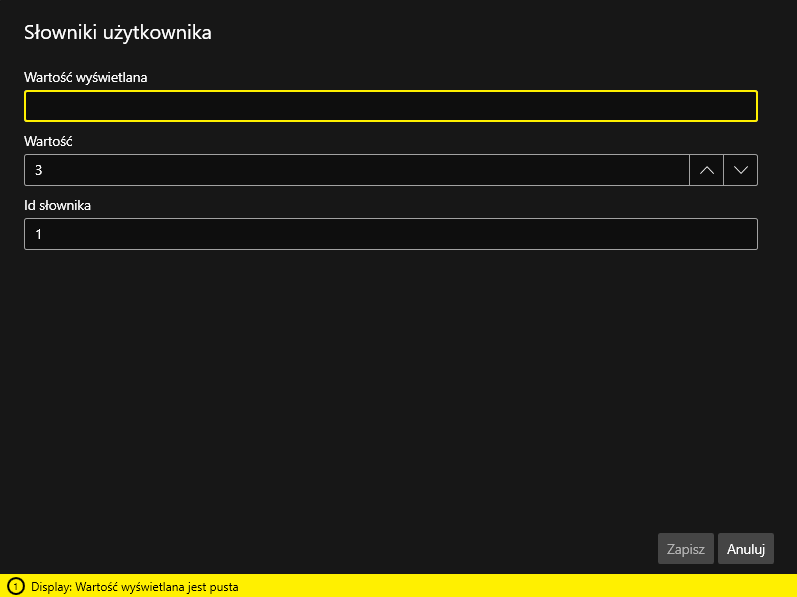The width and height of the screenshot is (797, 597).
Task: Decrement the Wartość value by one
Action: [x=740, y=170]
